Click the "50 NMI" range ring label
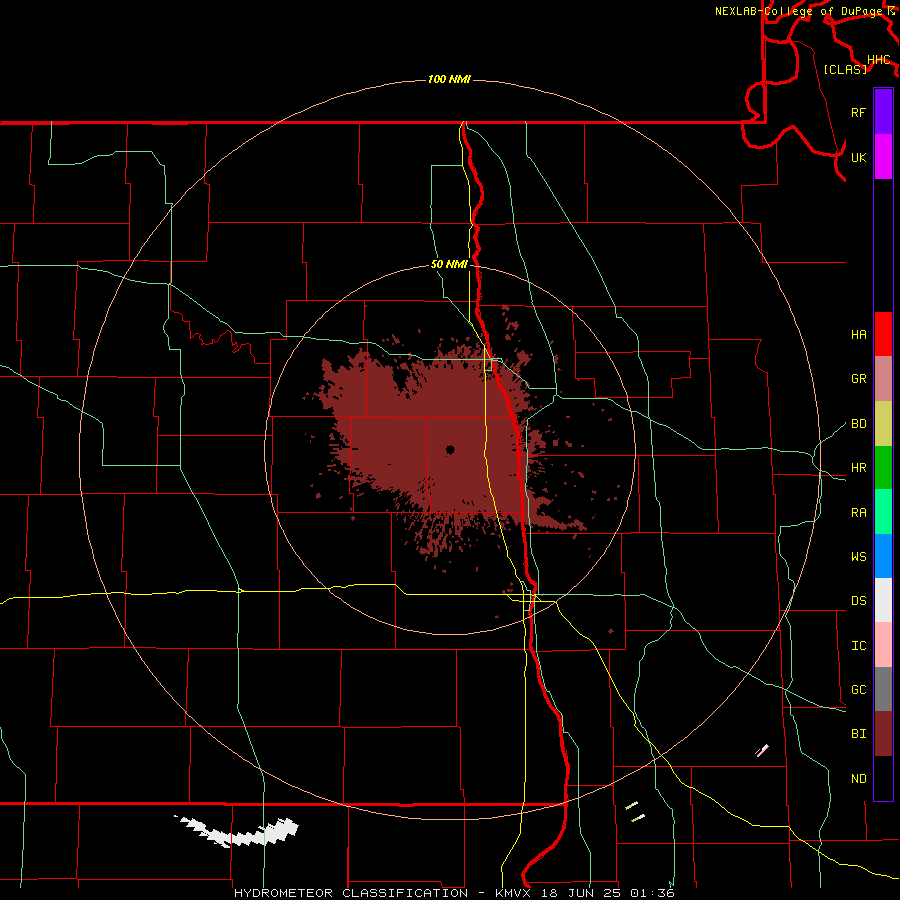This screenshot has width=900, height=900. 449,264
